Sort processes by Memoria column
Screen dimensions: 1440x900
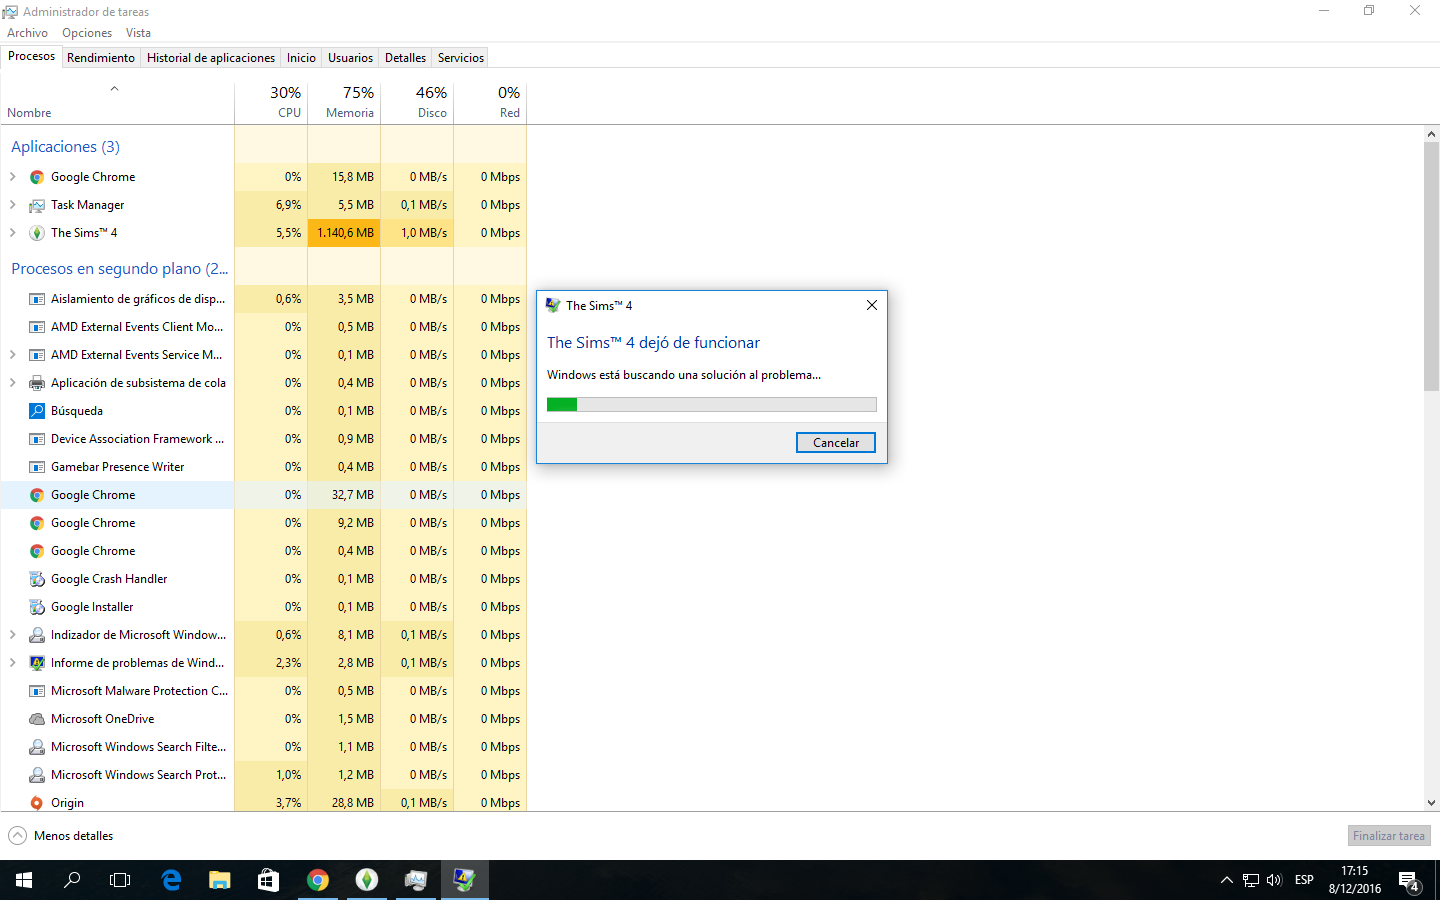click(x=344, y=102)
